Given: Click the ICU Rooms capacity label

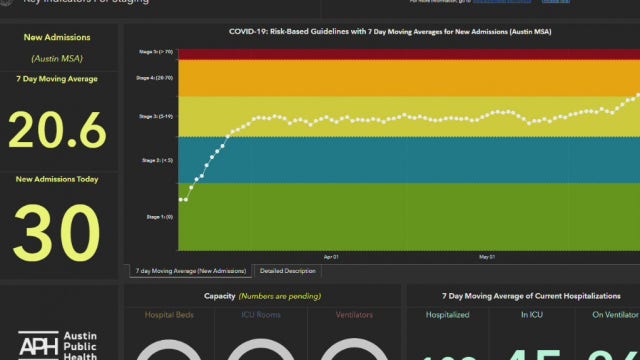Looking at the screenshot, I should coord(260,315).
